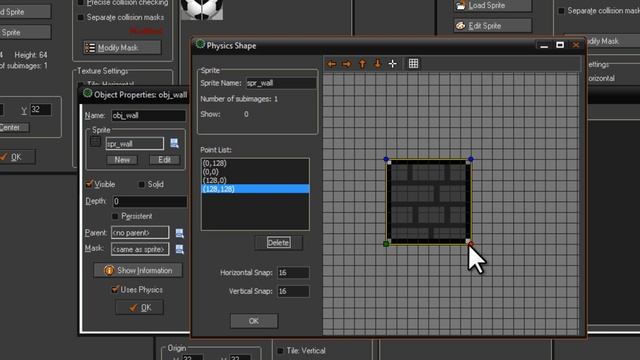This screenshot has height=360, width=640.
Task: Toggle Separate collision masks checkbox in right window
Action: pos(561,11)
